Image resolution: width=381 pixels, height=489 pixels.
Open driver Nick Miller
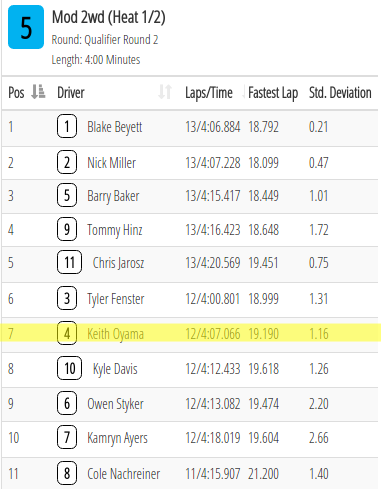tap(111, 163)
